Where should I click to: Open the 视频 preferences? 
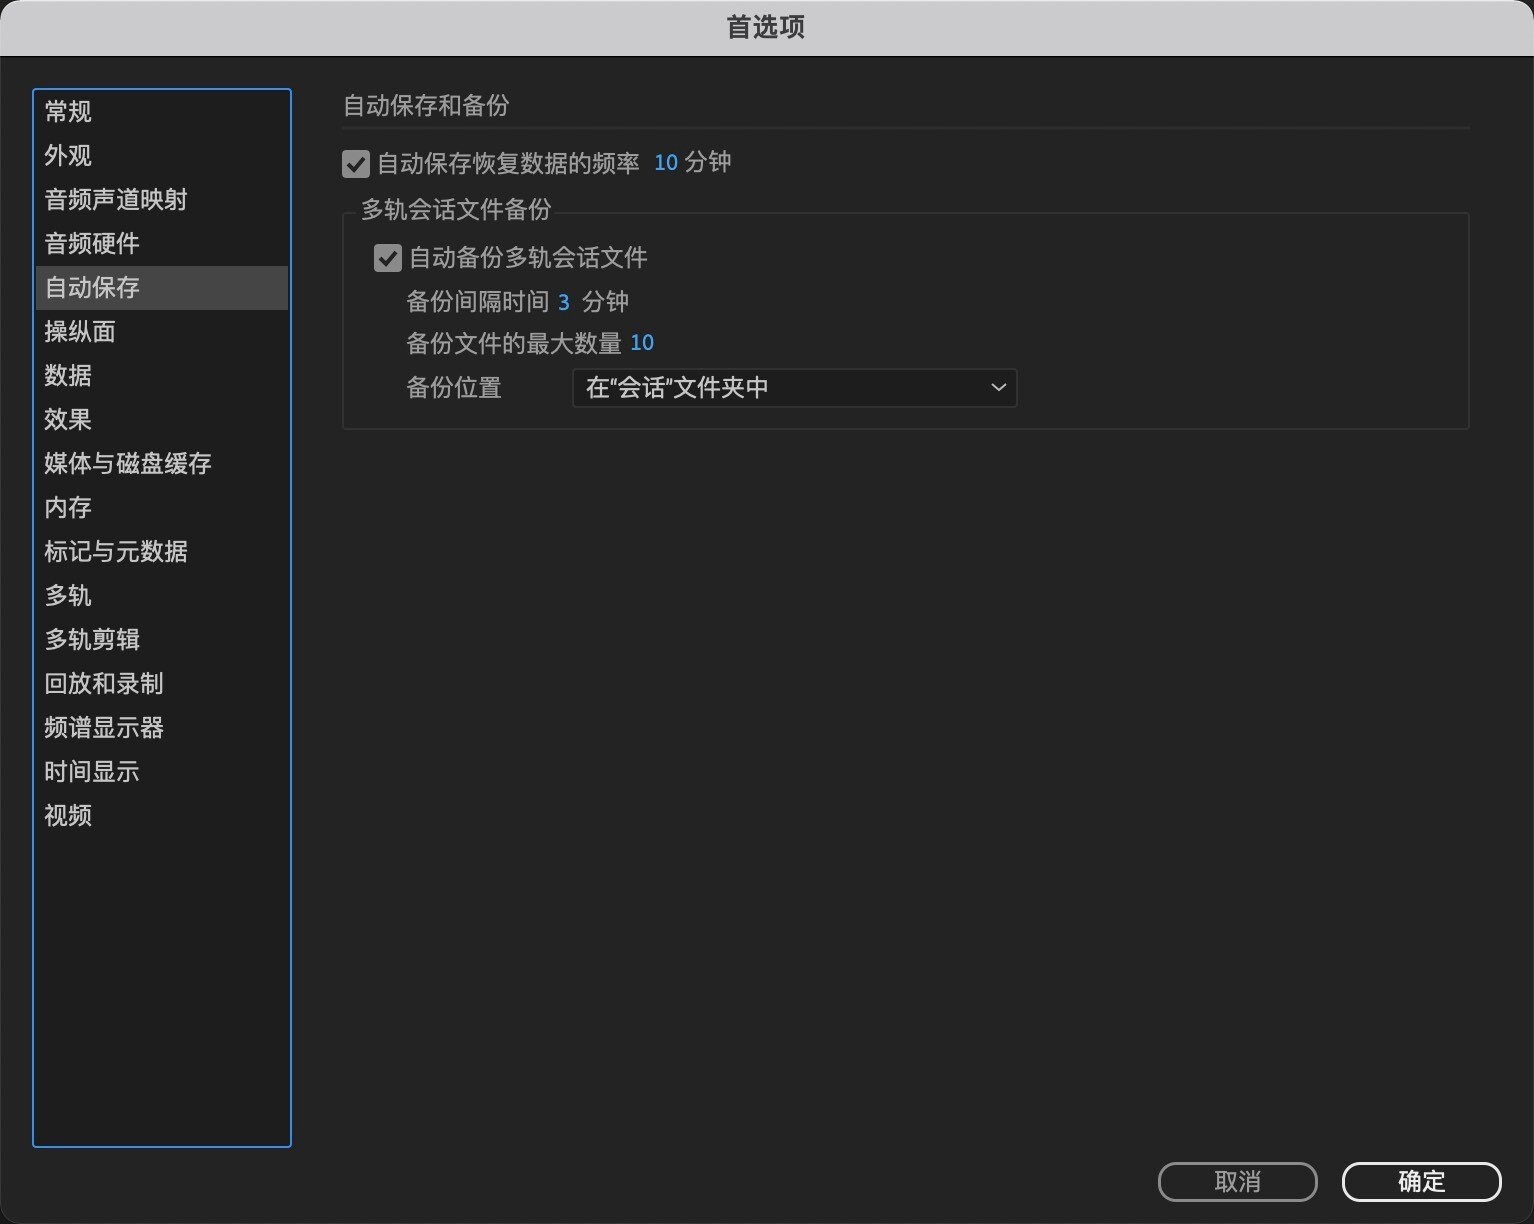(x=67, y=816)
